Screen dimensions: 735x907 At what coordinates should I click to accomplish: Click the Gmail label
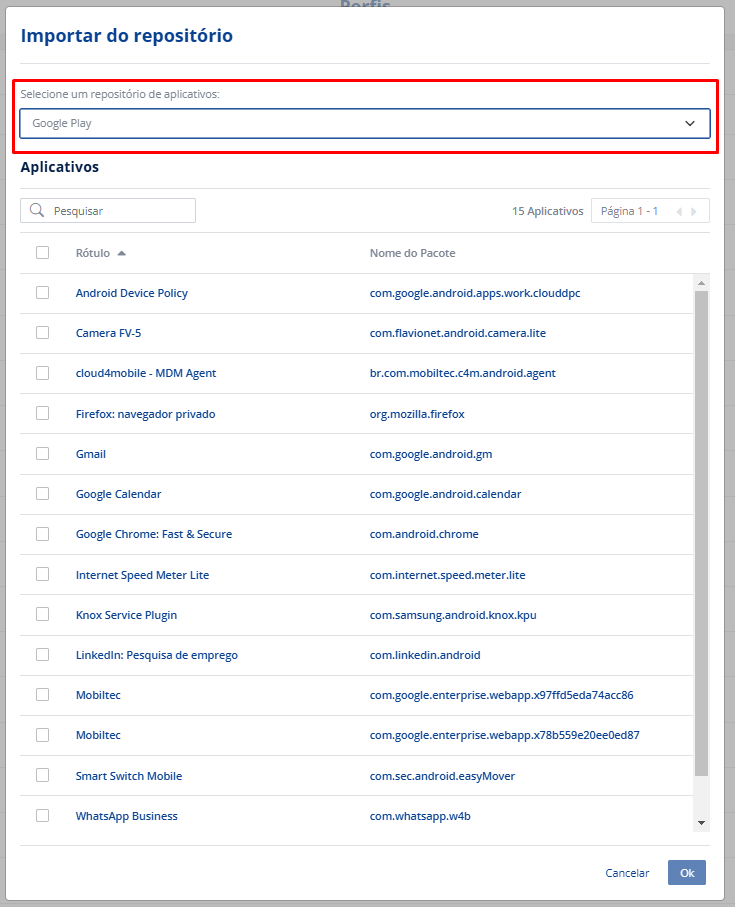pyautogui.click(x=91, y=454)
